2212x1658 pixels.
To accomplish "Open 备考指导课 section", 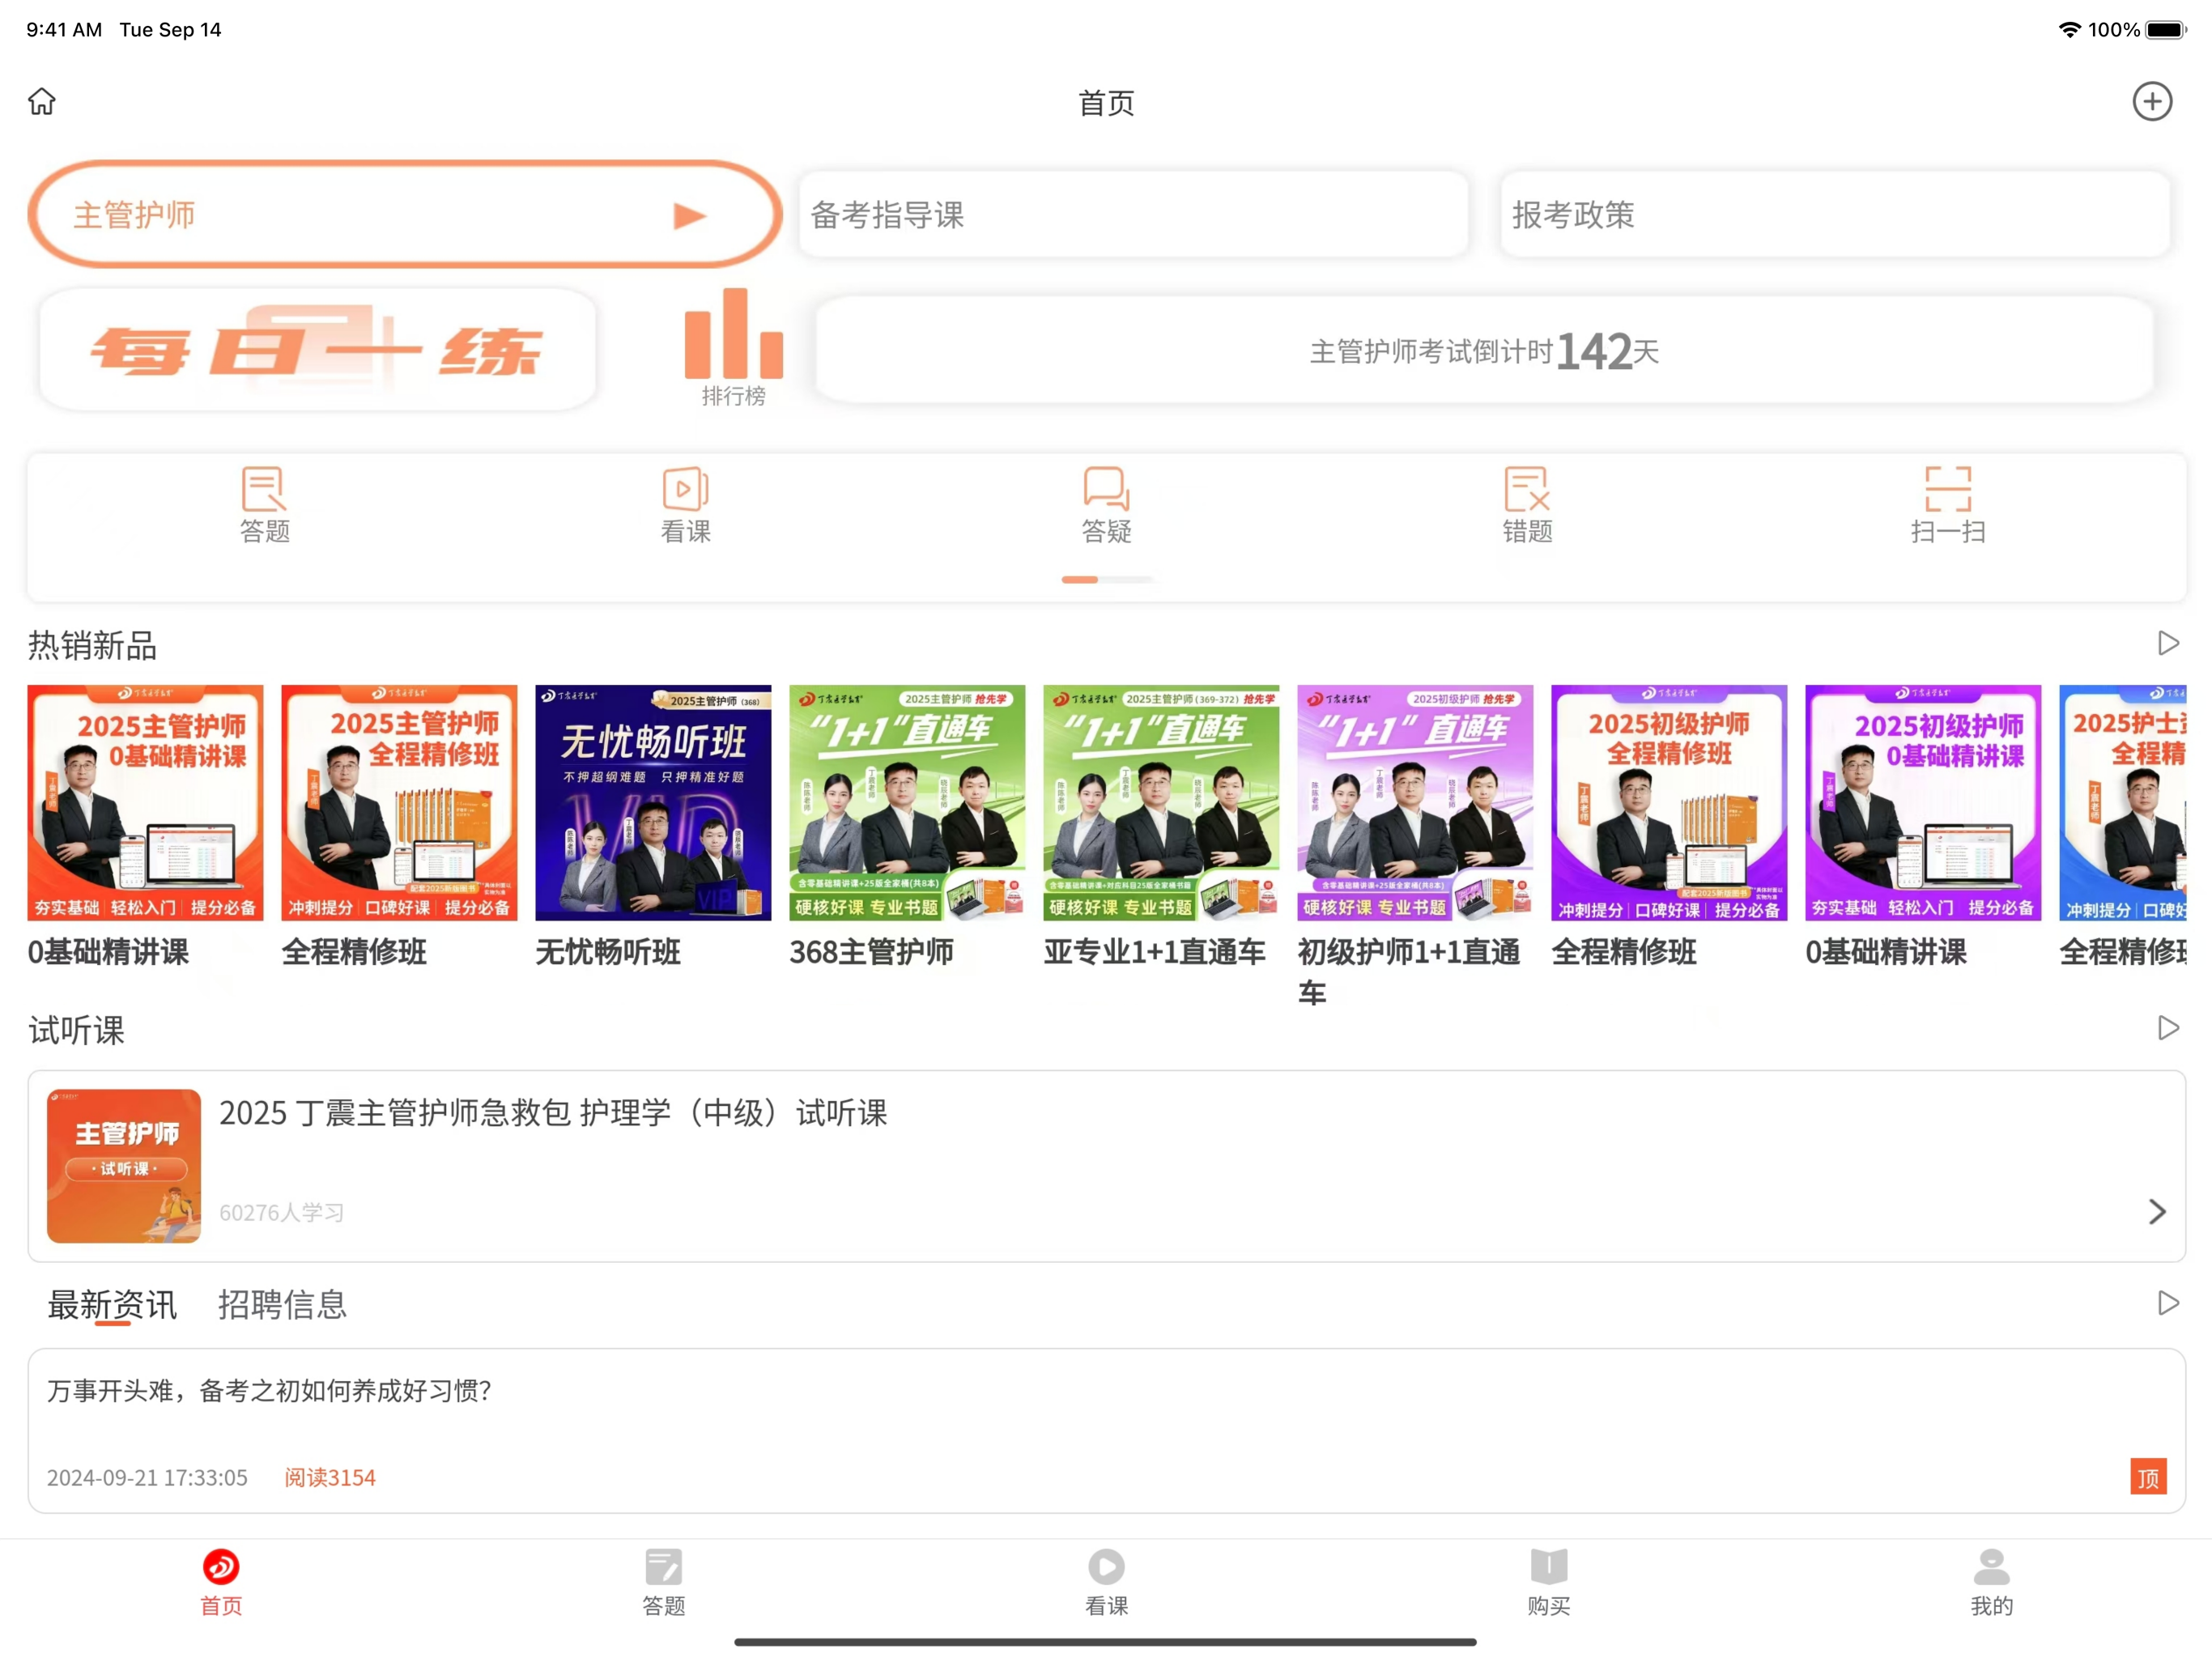I will click(x=1133, y=214).
